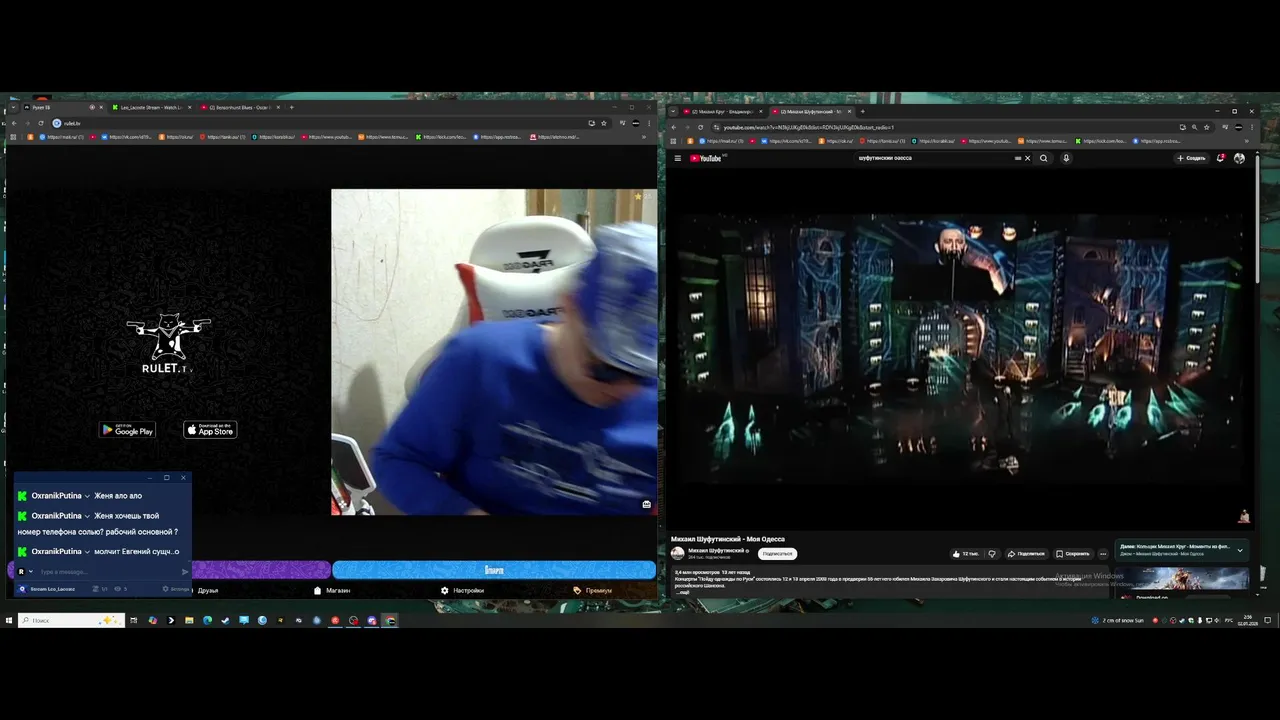Click Поделиться share button
Viewport: 1280px width, 720px height.
coord(1026,553)
